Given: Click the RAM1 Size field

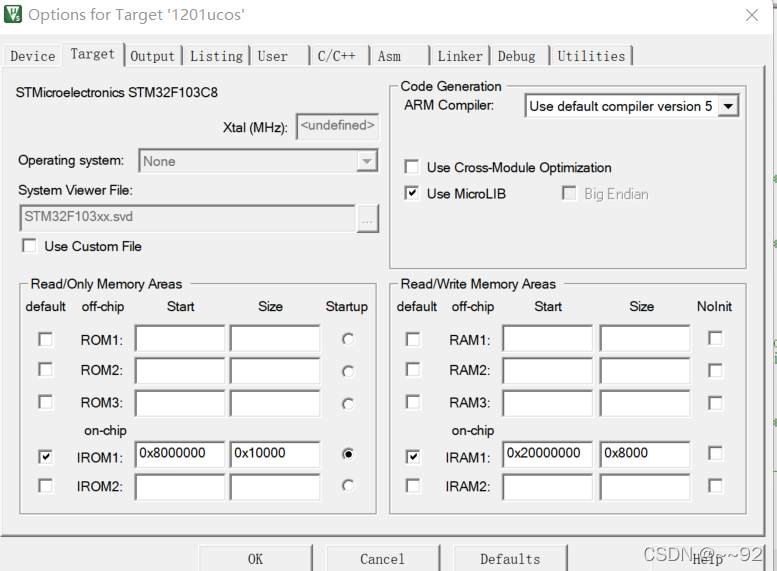Looking at the screenshot, I should [645, 339].
